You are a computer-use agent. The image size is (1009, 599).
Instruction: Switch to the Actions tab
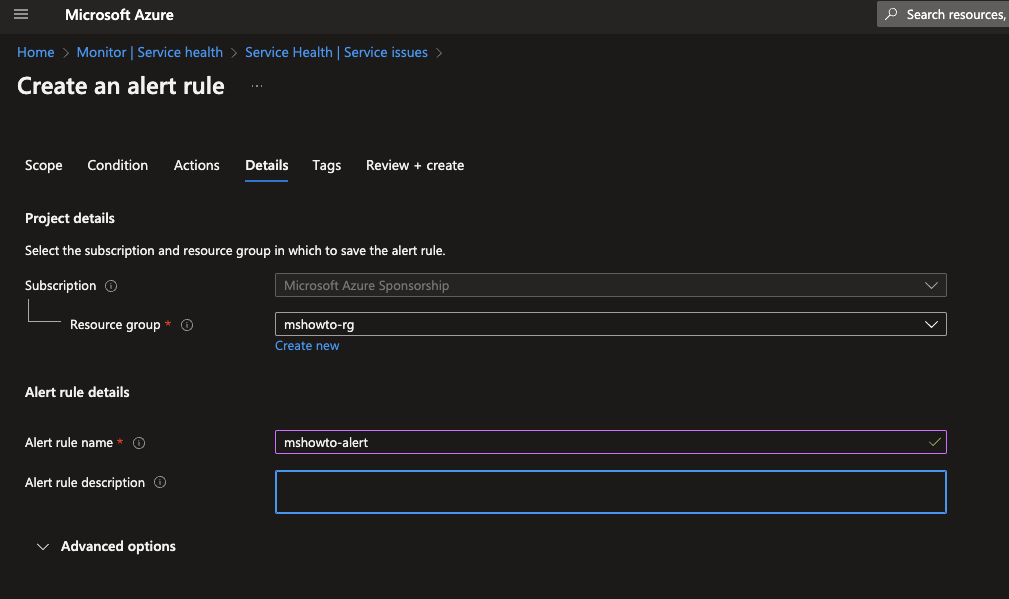(x=196, y=165)
